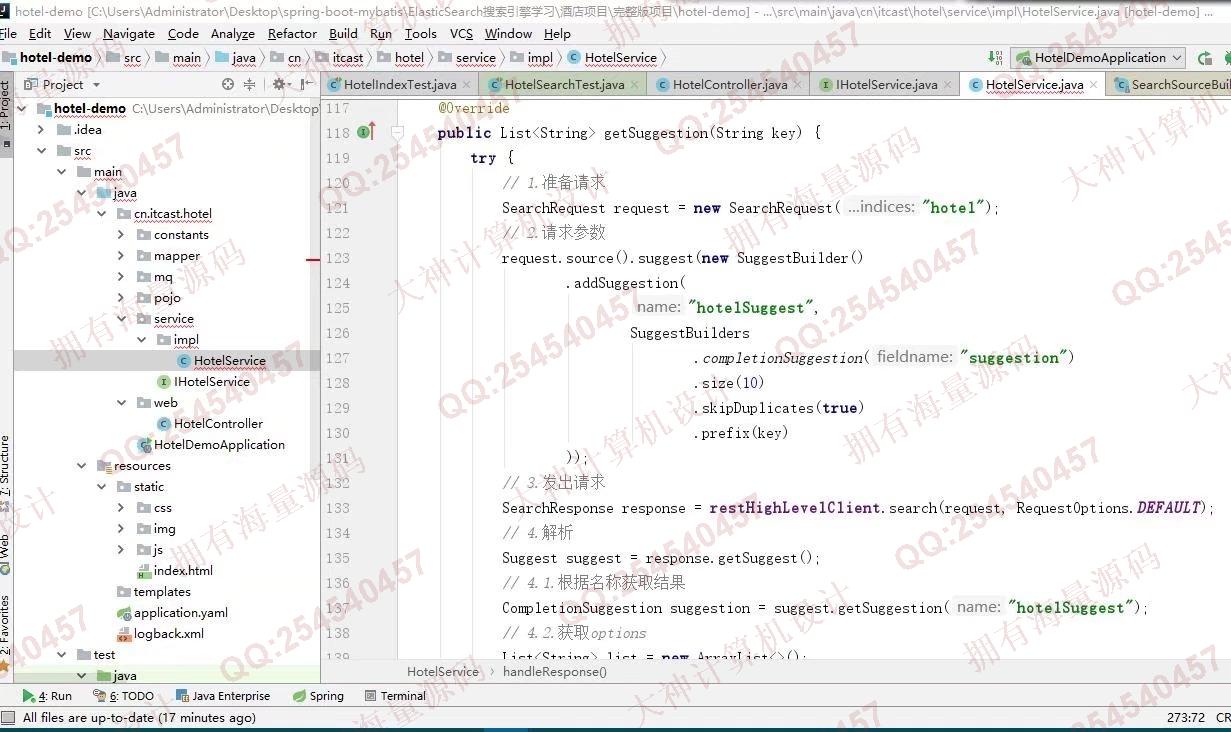This screenshot has width=1231, height=732.
Task: Open the Terminal tool window
Action: point(396,696)
